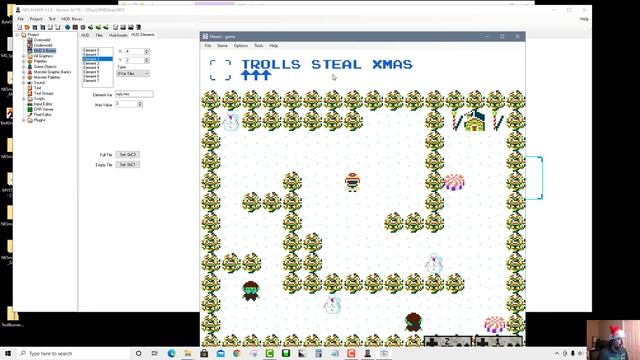Select Monster Palettes in the project tree
Viewport: 640px width, 360px height.
47,77
